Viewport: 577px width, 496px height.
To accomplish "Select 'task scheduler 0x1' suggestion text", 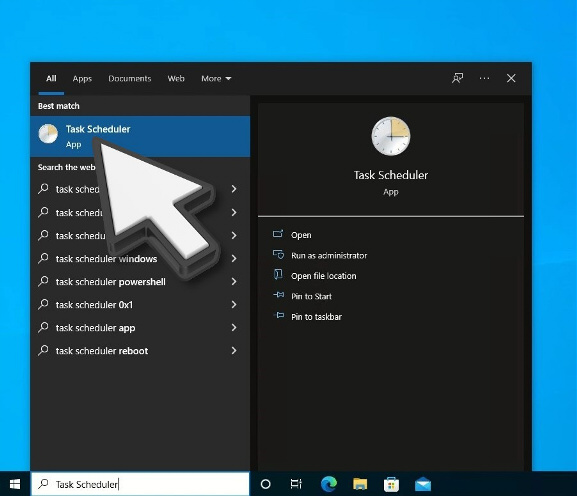I will (x=94, y=305).
